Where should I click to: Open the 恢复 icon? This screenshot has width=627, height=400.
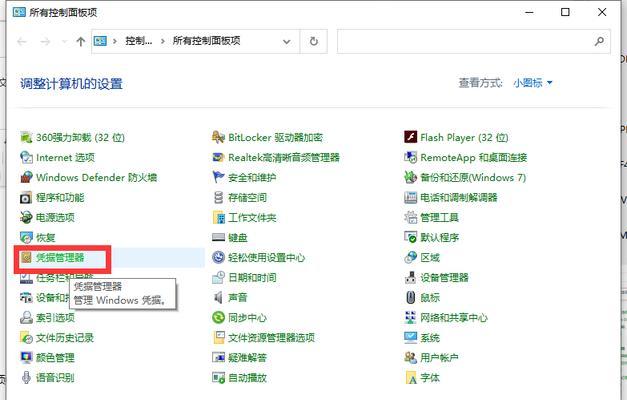click(26, 238)
